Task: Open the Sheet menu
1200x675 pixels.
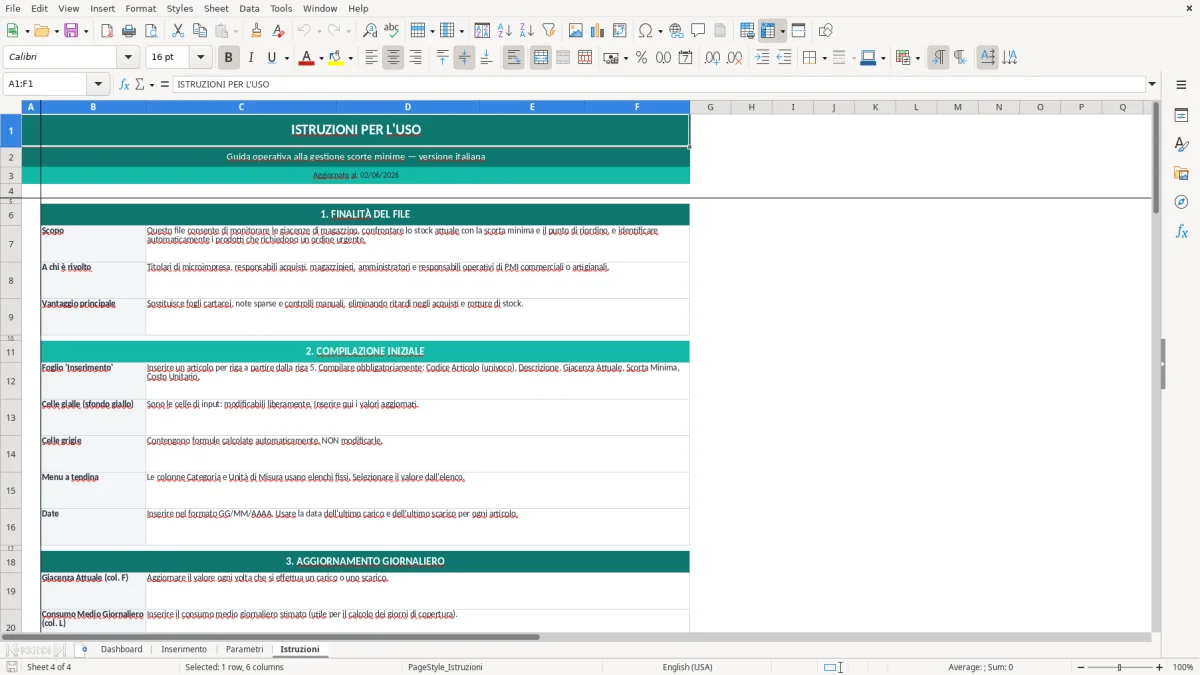Action: (x=216, y=8)
